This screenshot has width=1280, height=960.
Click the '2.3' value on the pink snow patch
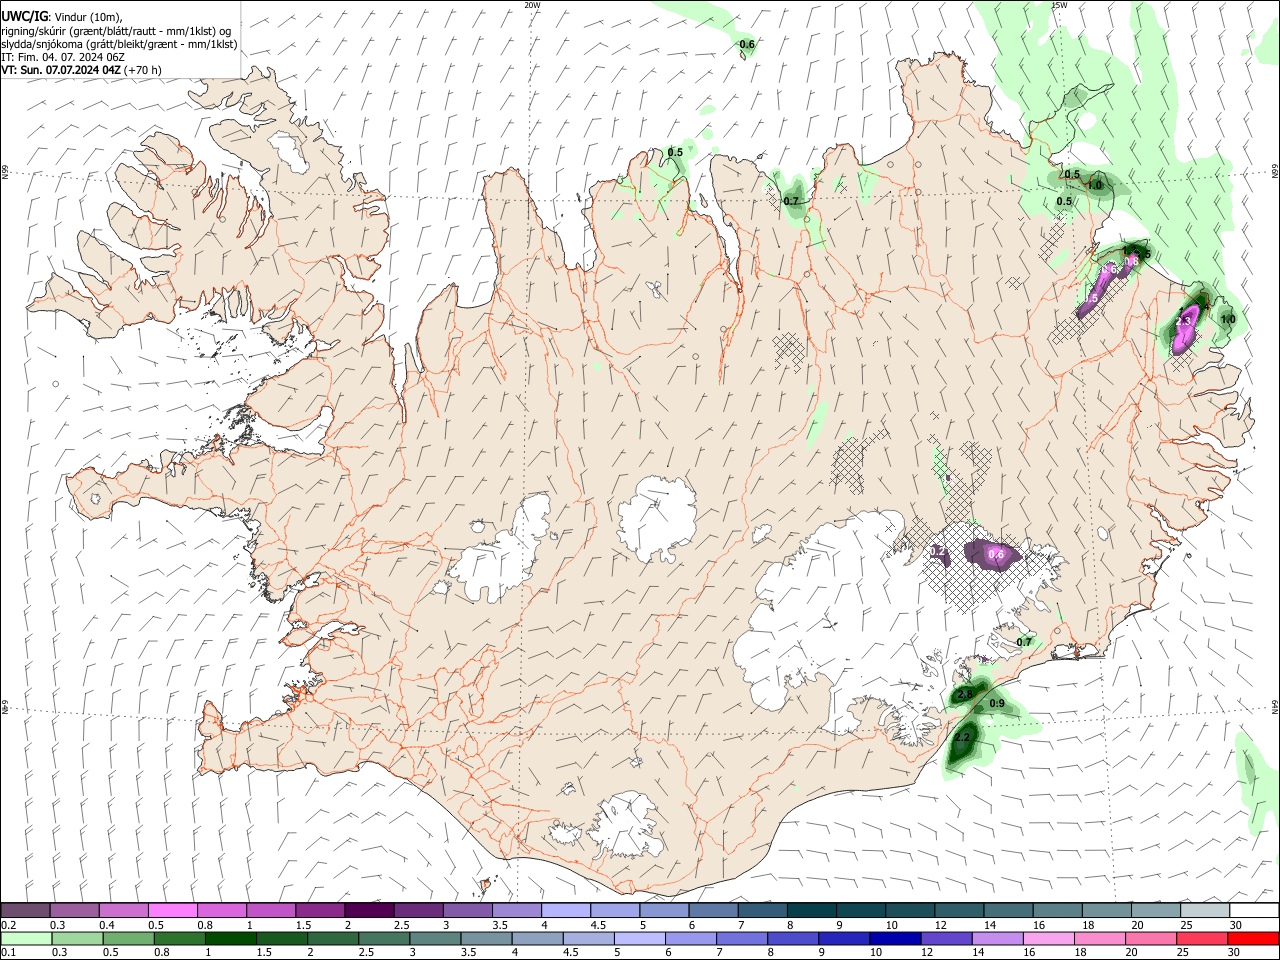[x=1184, y=321]
